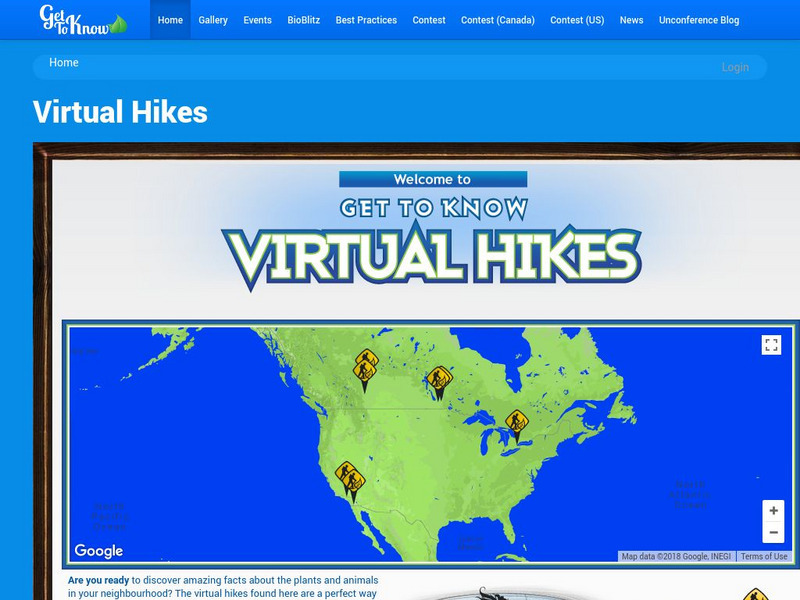Screen dimensions: 800x600
Task: Go to the News page
Action: pos(631,20)
